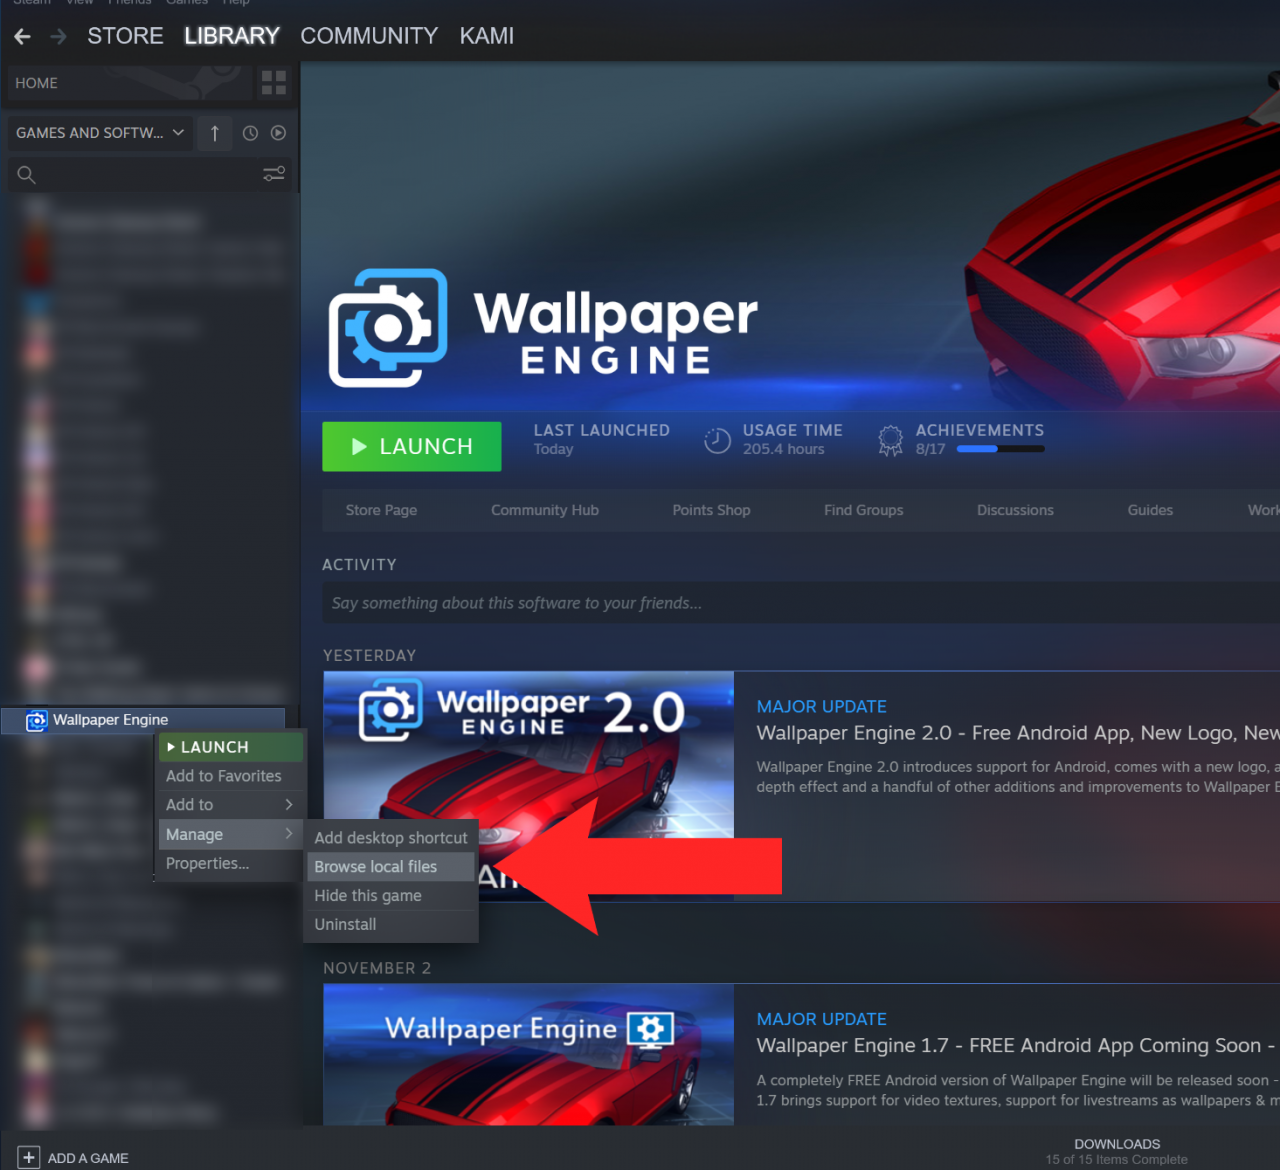Click the forward navigation arrow
Screen dimensions: 1280x1170
pyautogui.click(x=58, y=37)
